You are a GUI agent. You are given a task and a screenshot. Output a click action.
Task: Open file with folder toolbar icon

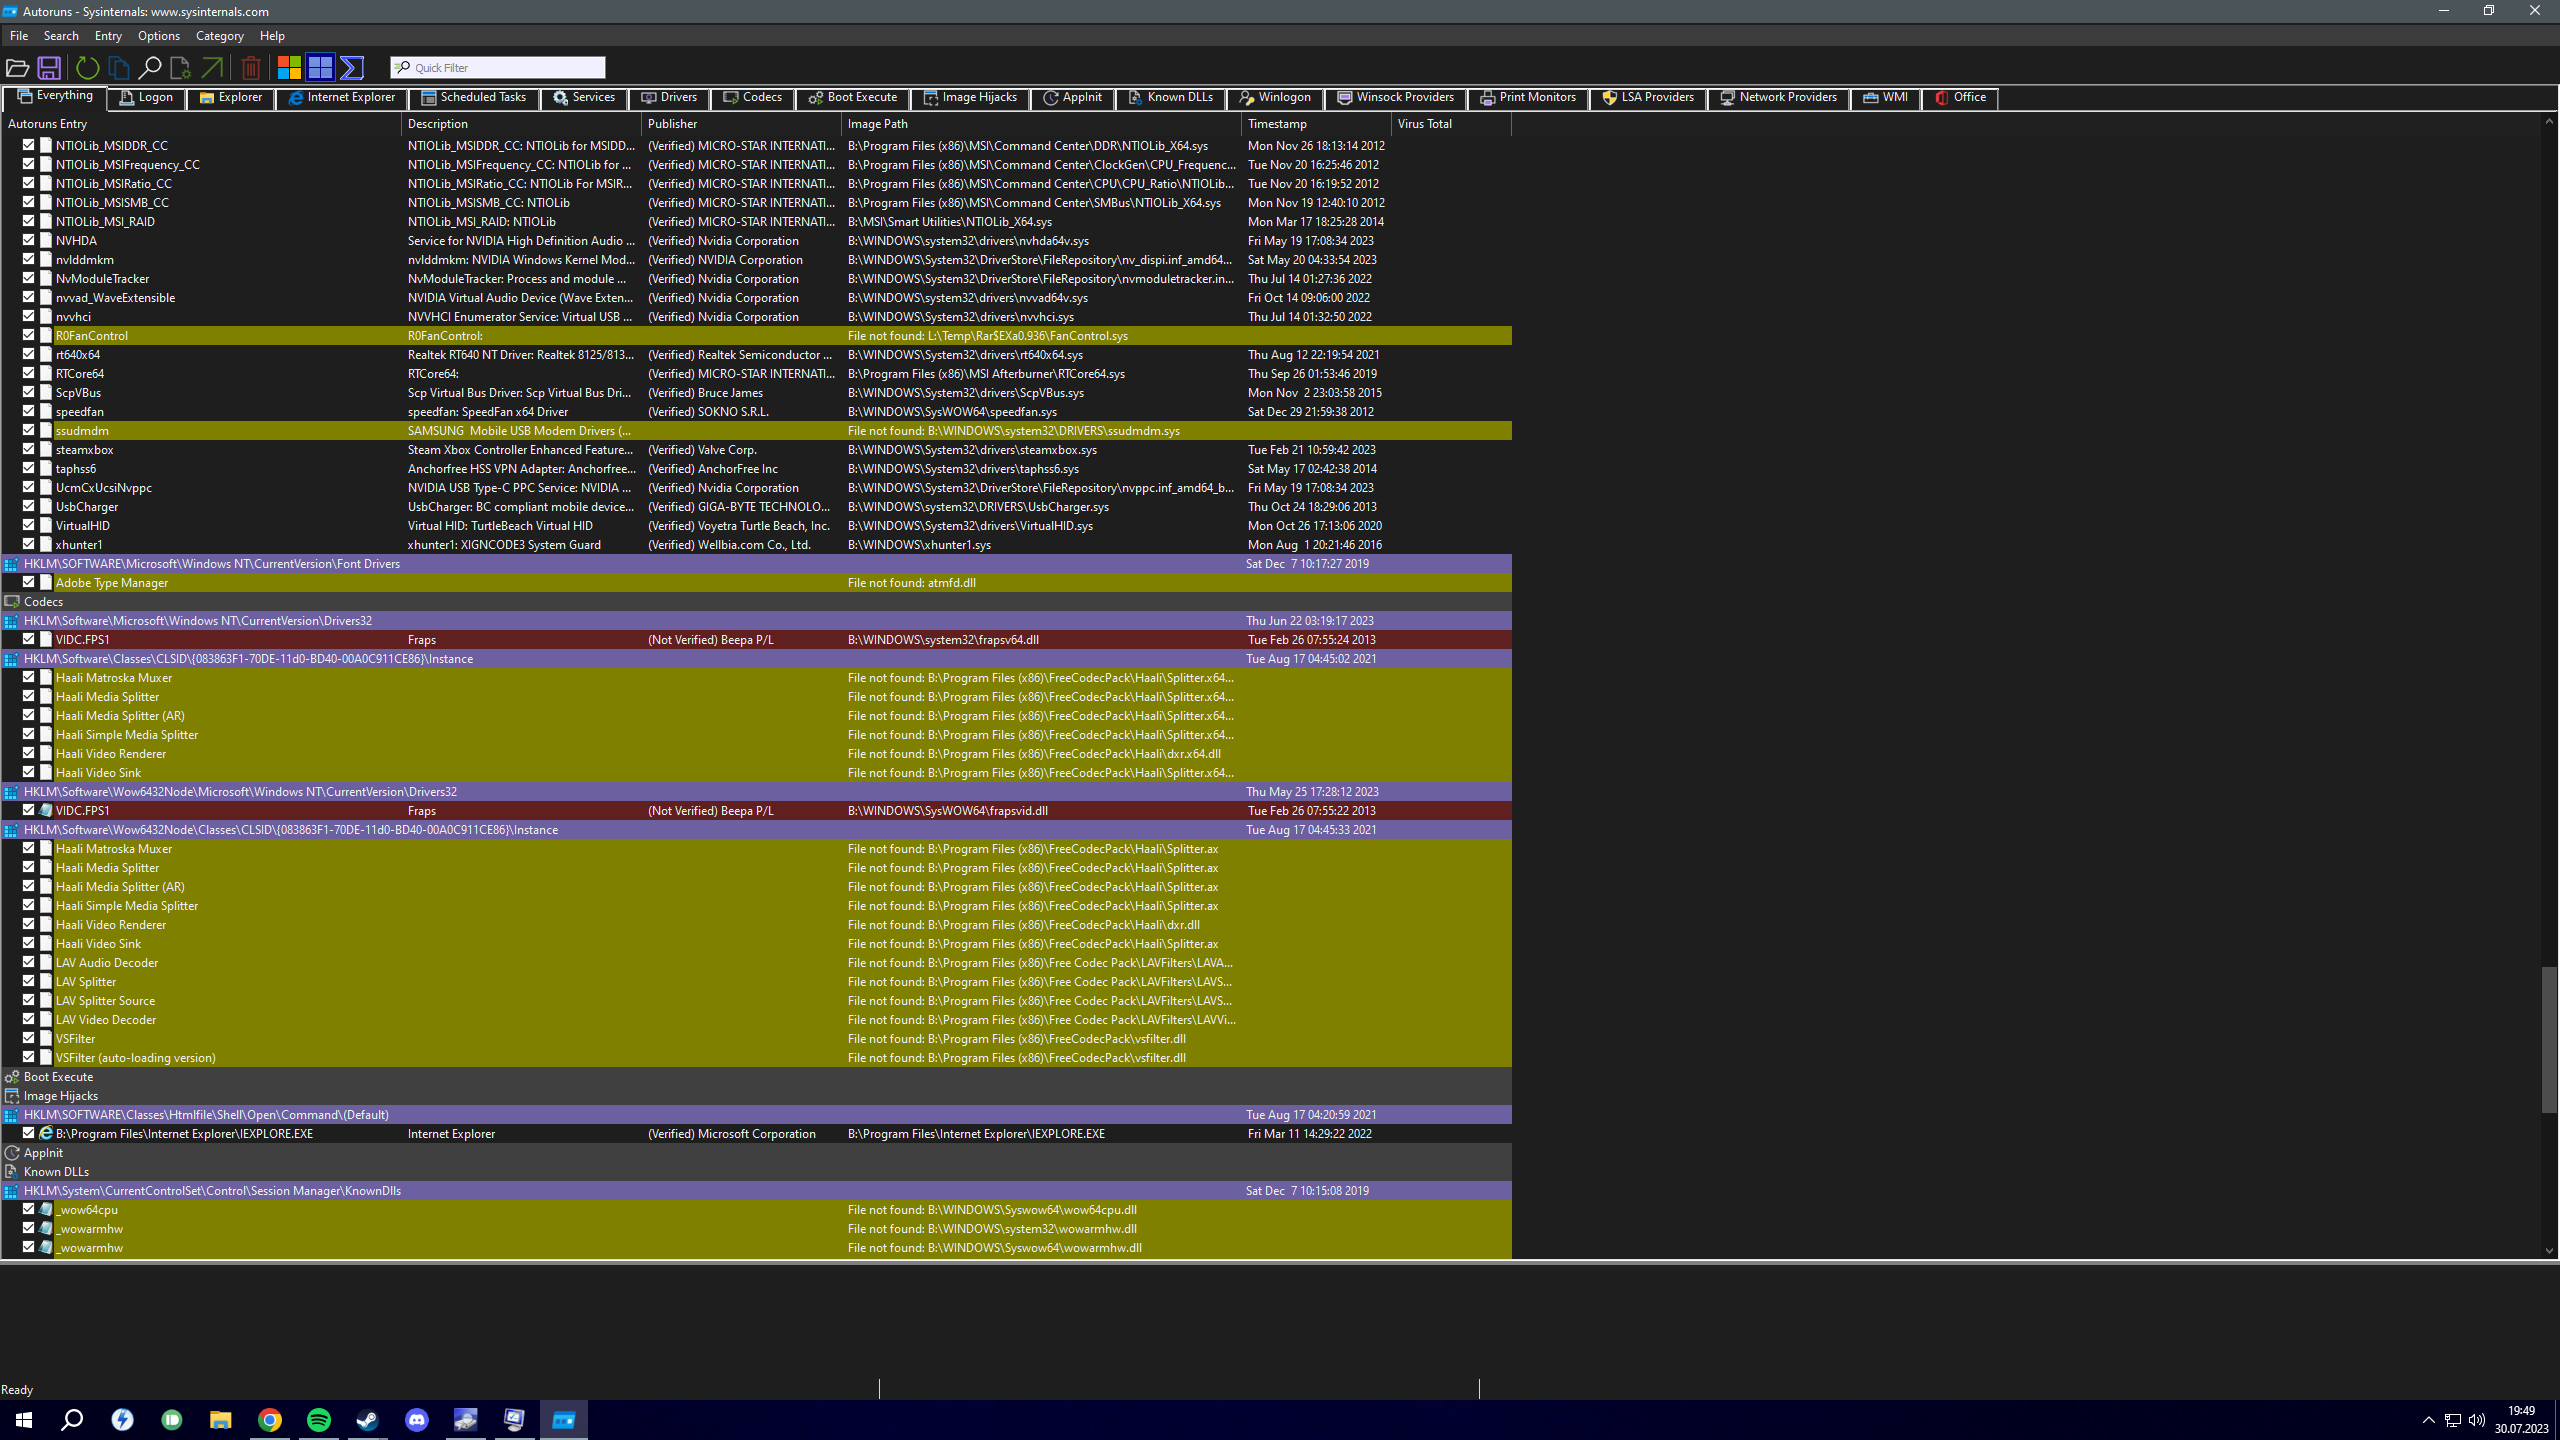[17, 68]
